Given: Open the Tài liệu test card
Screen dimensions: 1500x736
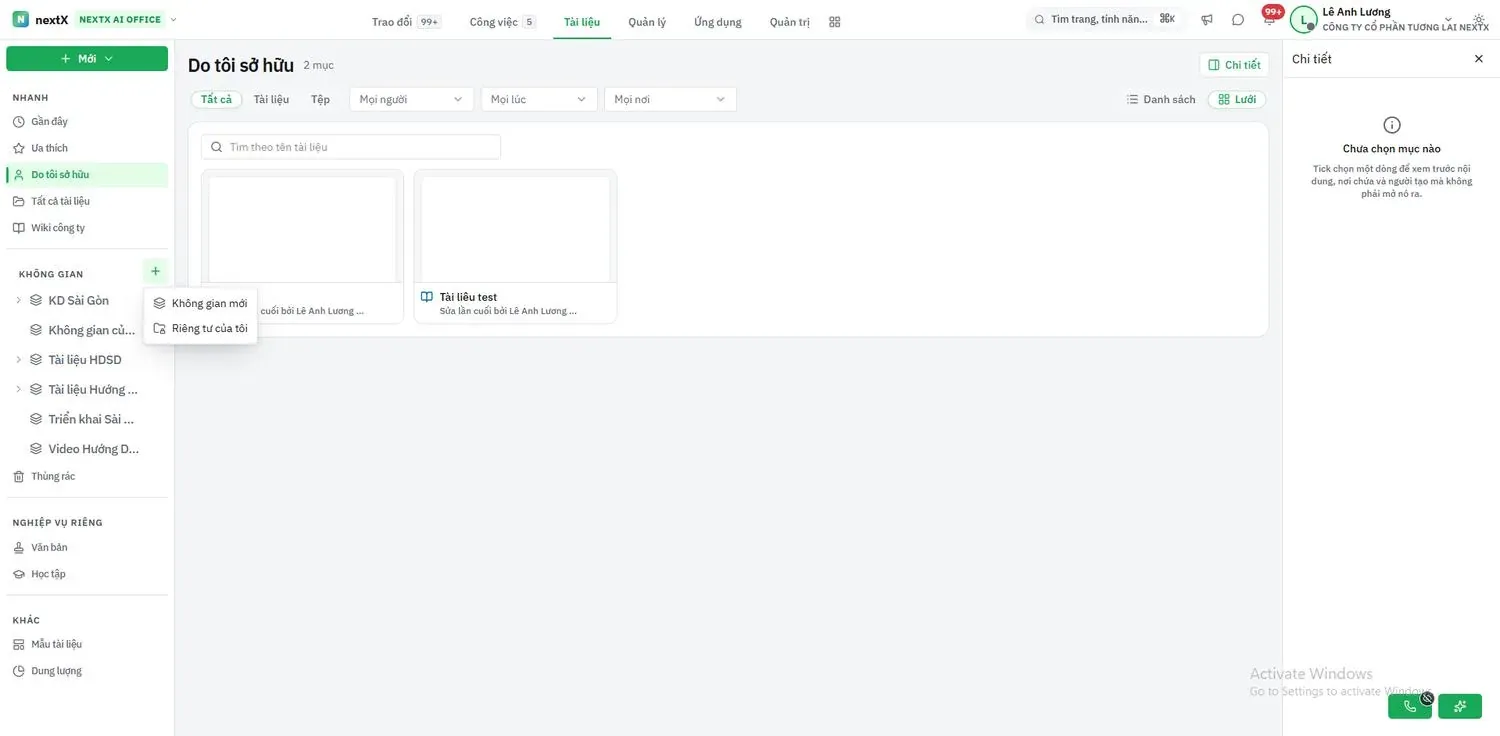Looking at the screenshot, I should 516,246.
